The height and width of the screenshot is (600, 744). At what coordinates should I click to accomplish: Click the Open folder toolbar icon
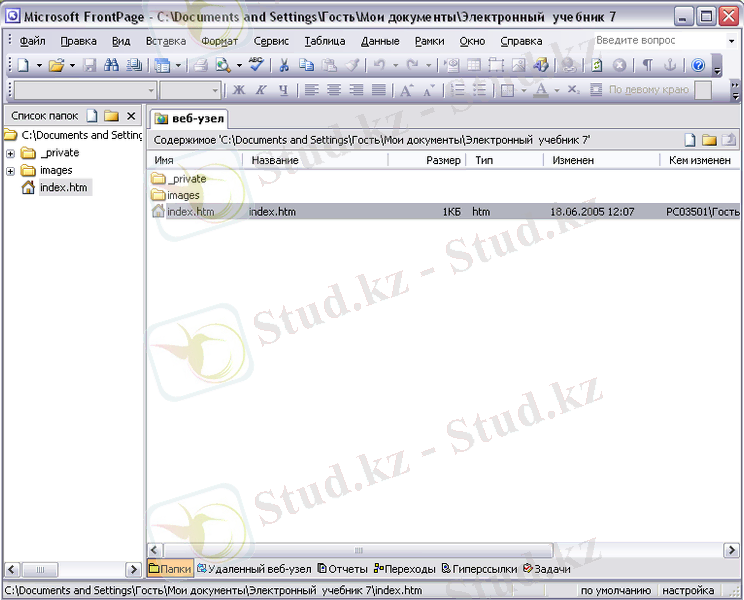tap(56, 65)
